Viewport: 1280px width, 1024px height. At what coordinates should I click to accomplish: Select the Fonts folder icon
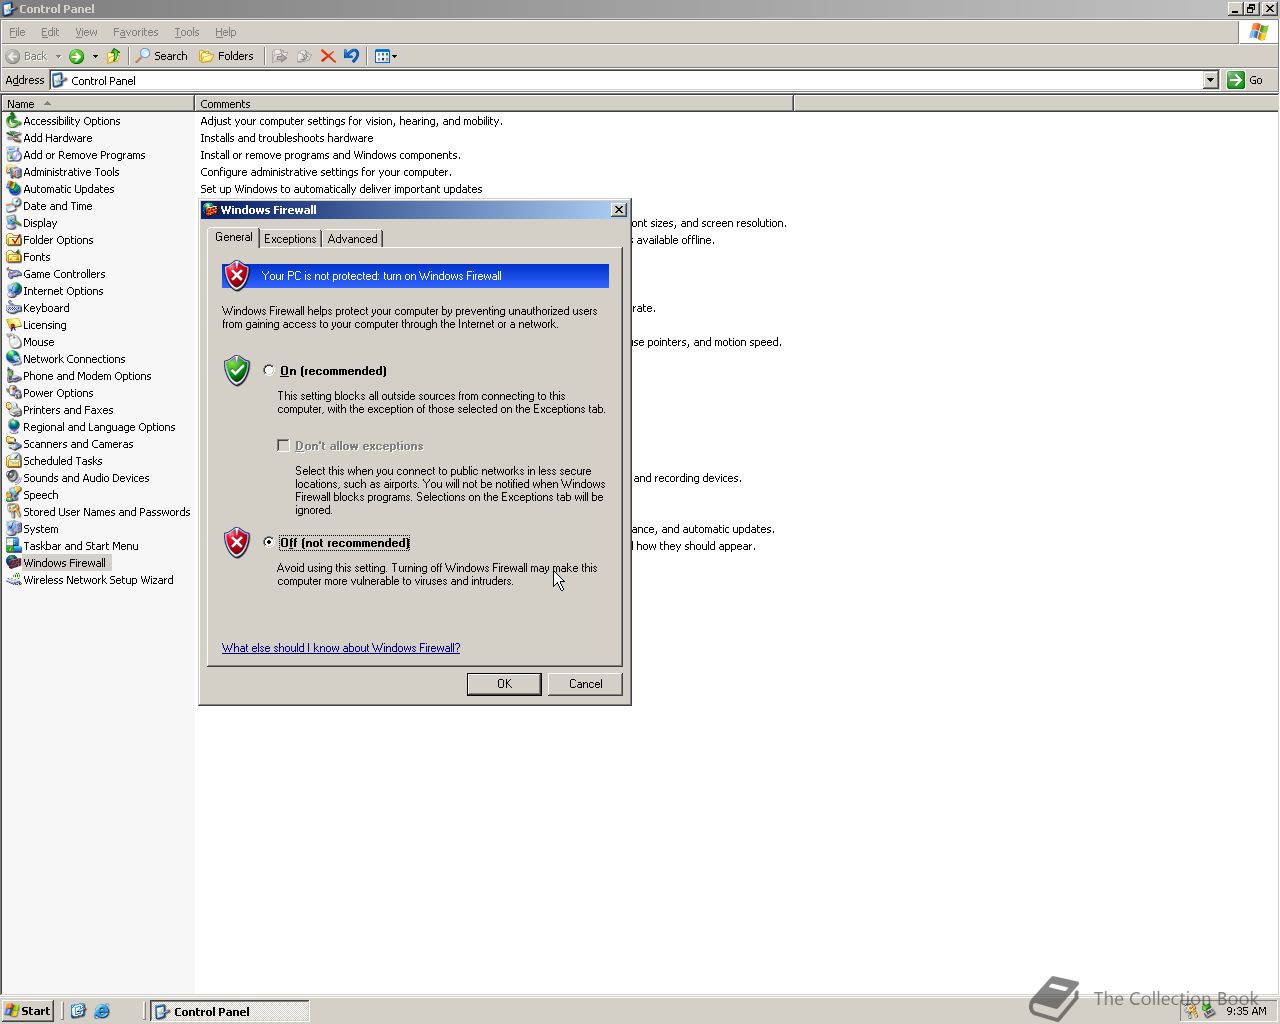pyautogui.click(x=14, y=257)
